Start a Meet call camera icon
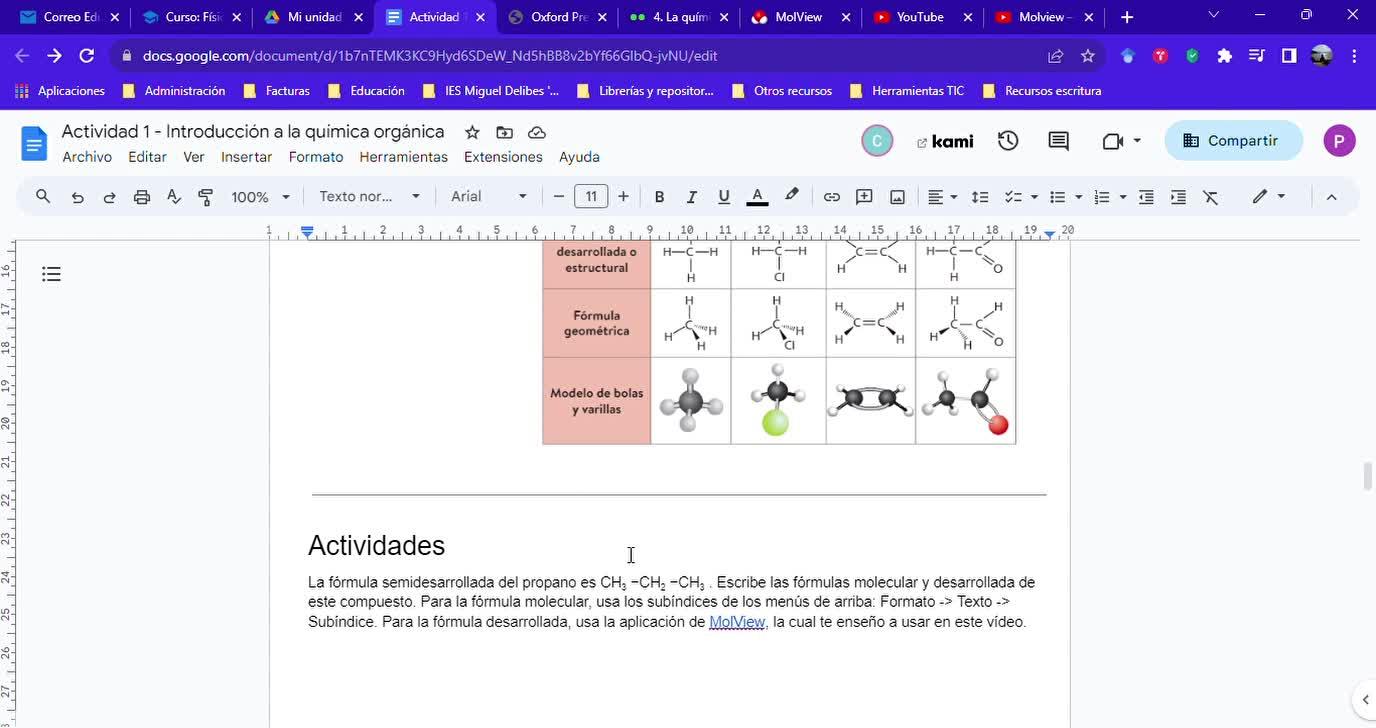Screen dimensions: 1376x728 1121,141
